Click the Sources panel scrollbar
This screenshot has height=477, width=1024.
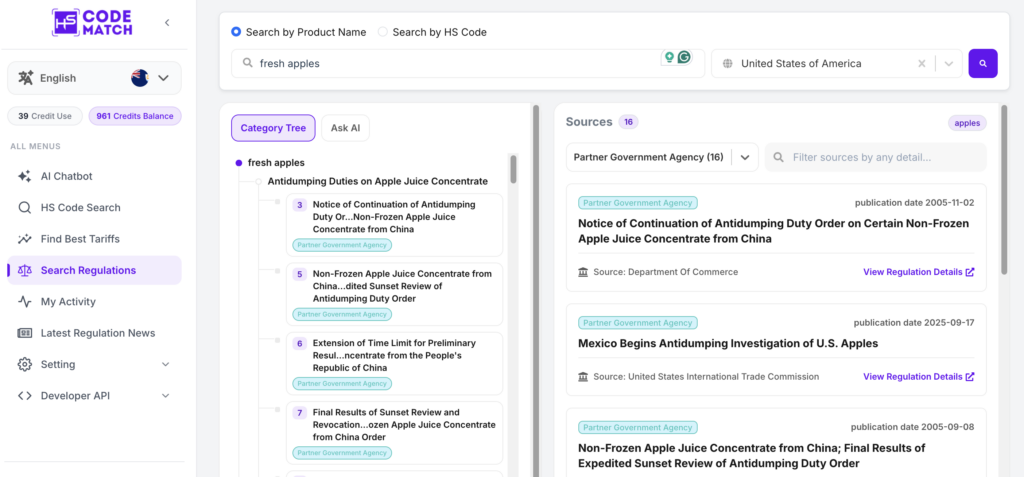click(1005, 189)
